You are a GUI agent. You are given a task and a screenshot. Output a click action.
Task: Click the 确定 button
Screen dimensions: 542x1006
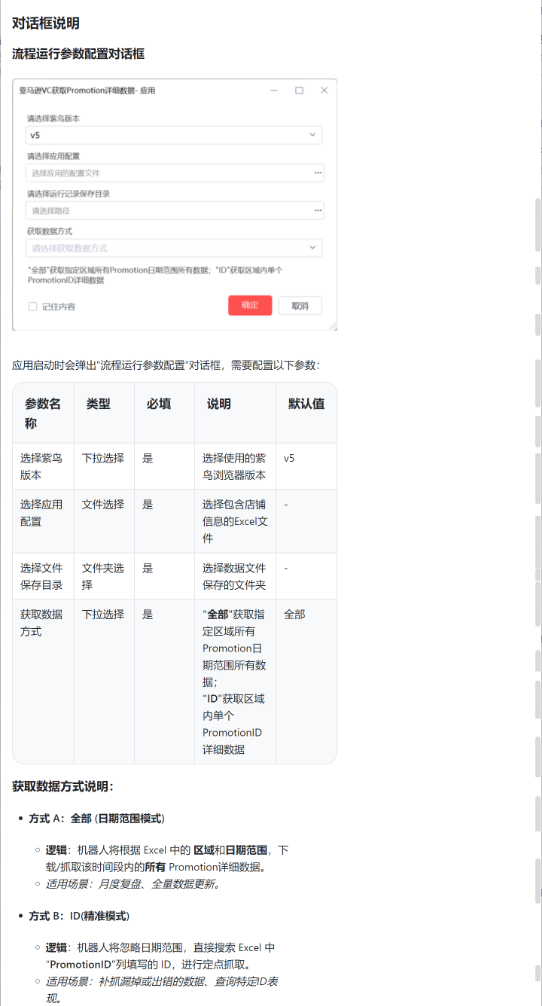point(250,305)
